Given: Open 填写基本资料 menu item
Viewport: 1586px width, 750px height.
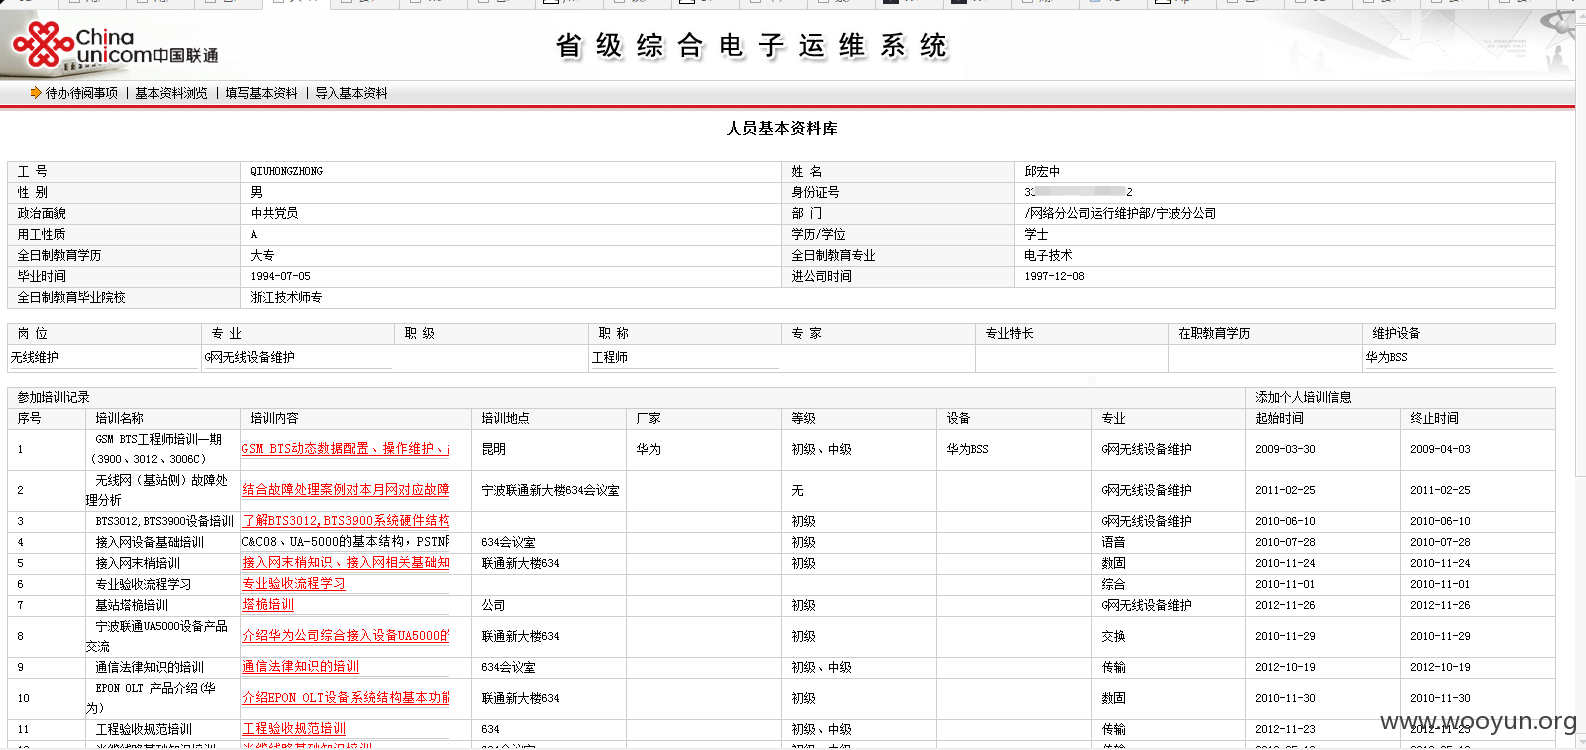Looking at the screenshot, I should coord(261,93).
